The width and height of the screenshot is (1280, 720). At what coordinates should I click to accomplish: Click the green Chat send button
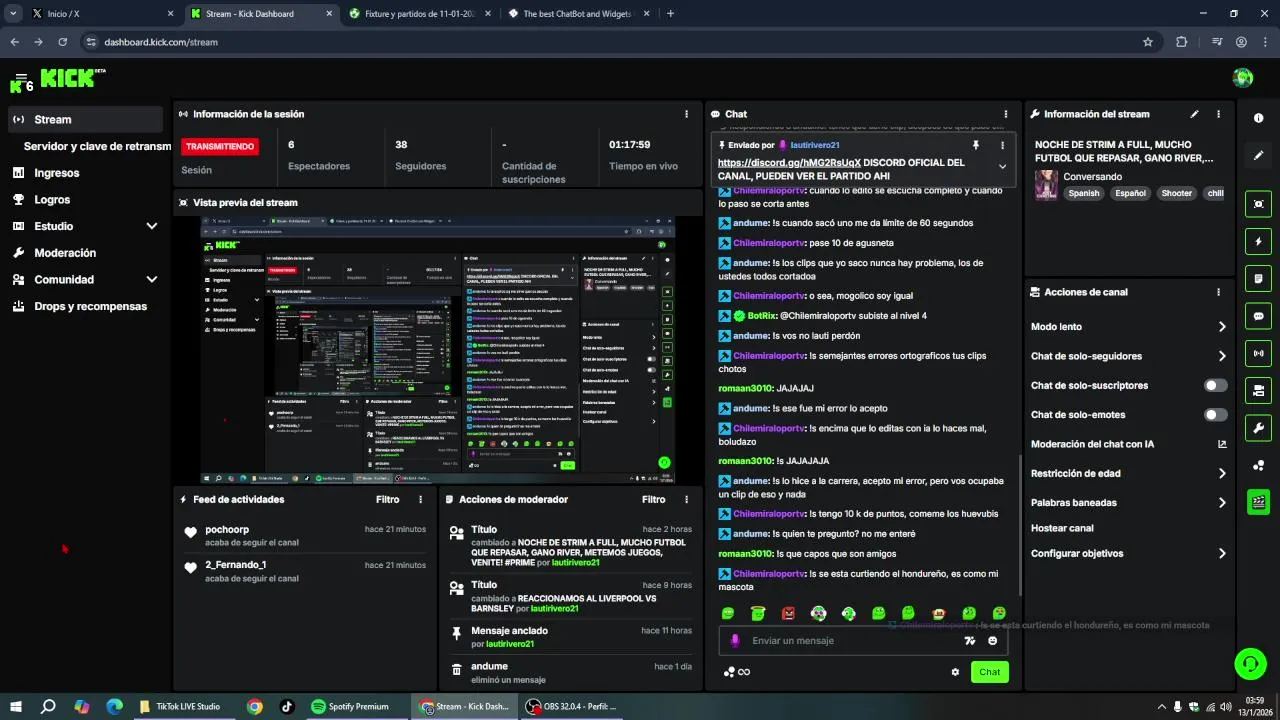(x=989, y=672)
